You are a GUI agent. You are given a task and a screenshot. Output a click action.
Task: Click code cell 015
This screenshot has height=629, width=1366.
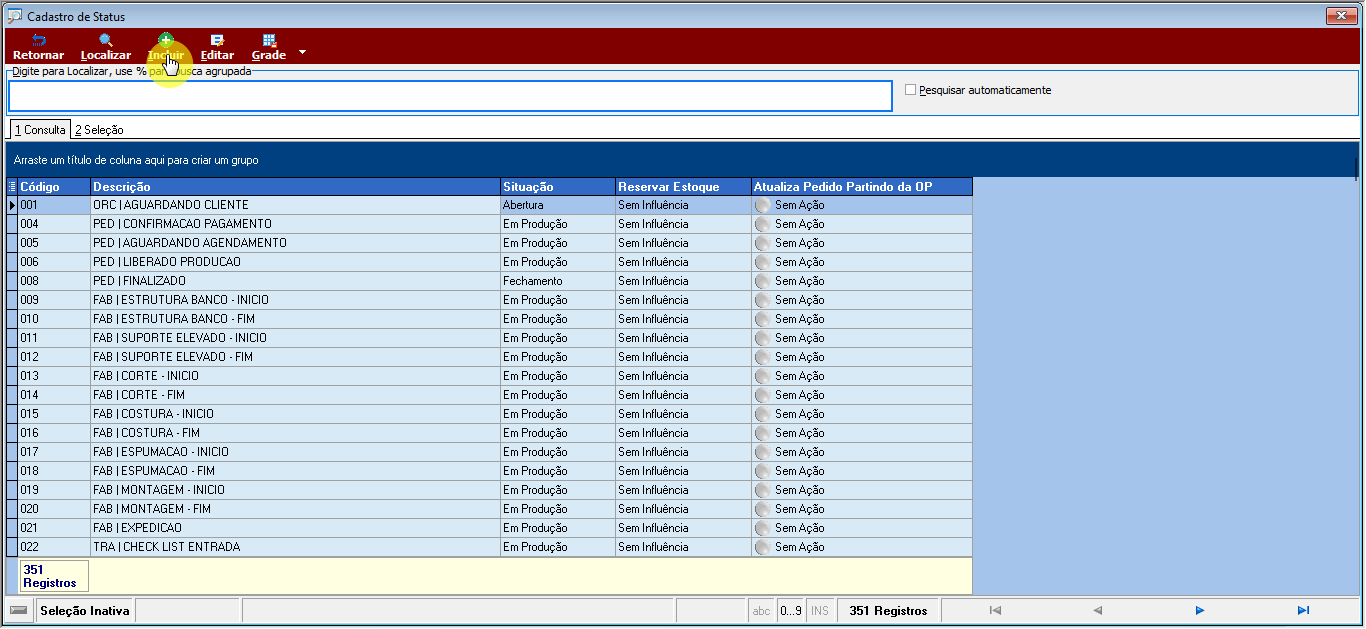54,414
